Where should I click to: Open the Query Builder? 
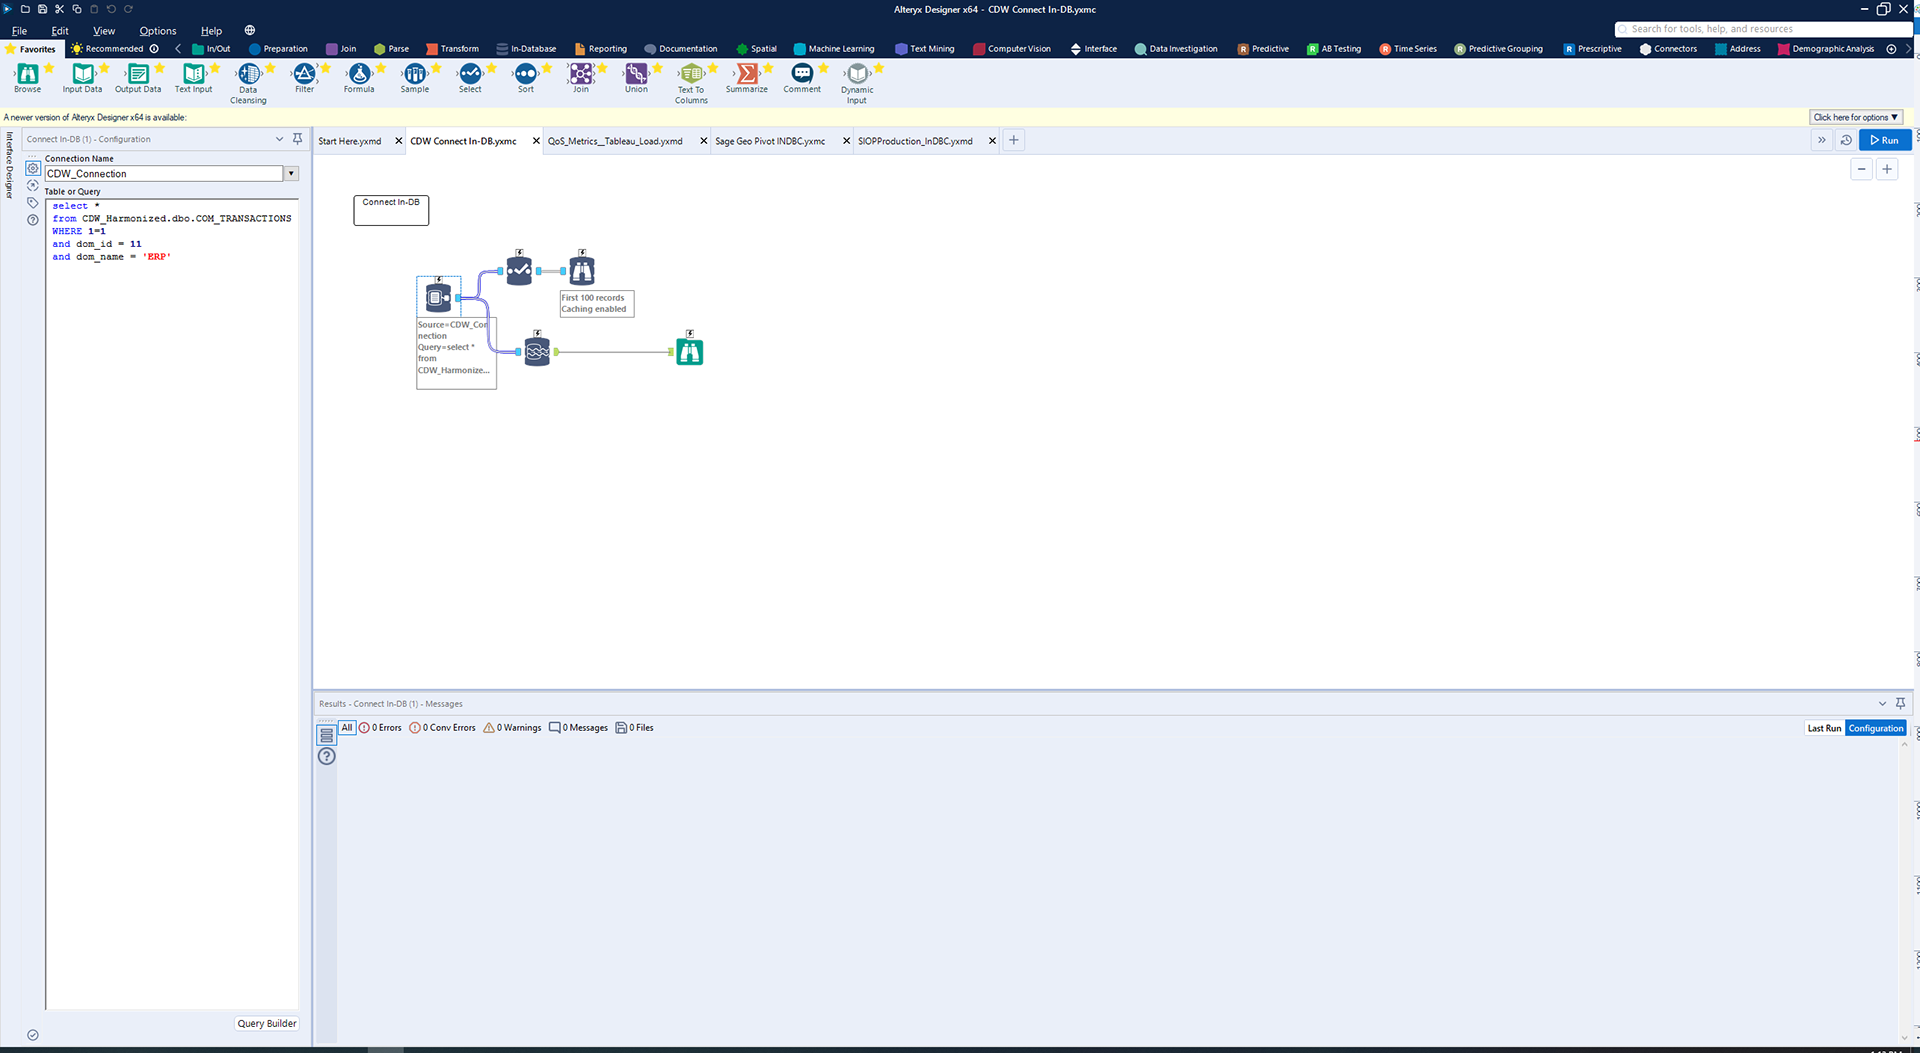267,1023
